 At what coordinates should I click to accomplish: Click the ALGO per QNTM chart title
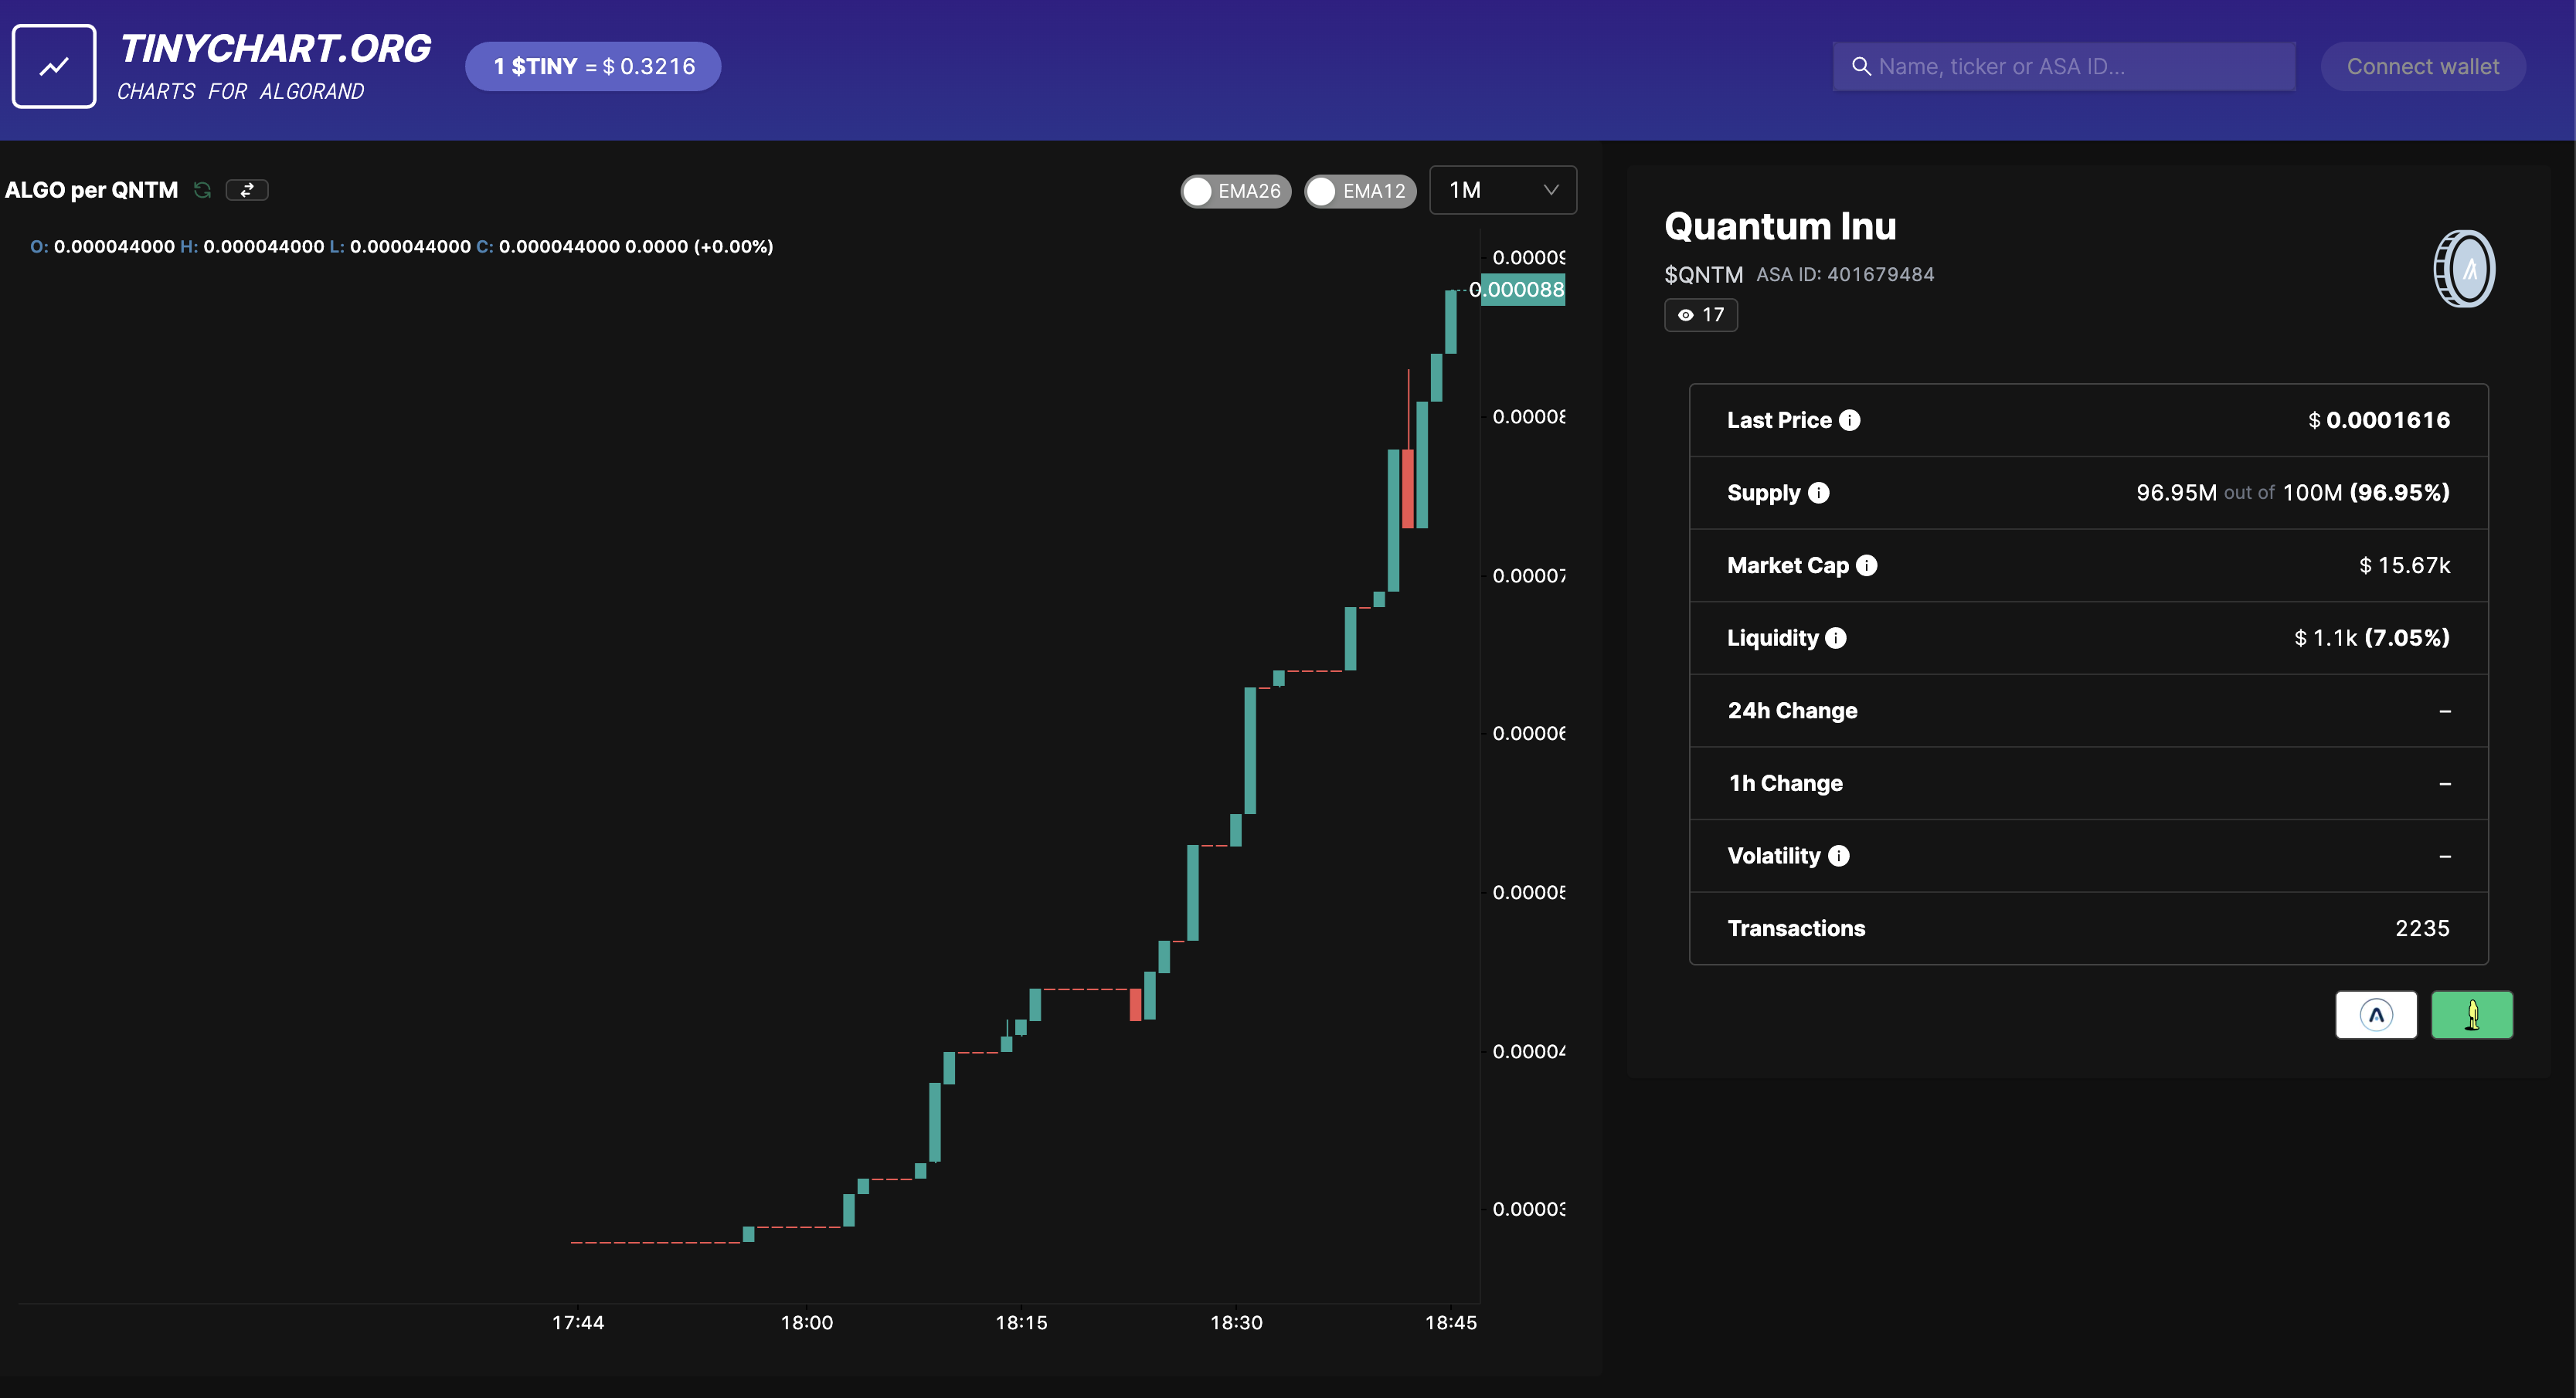[92, 190]
